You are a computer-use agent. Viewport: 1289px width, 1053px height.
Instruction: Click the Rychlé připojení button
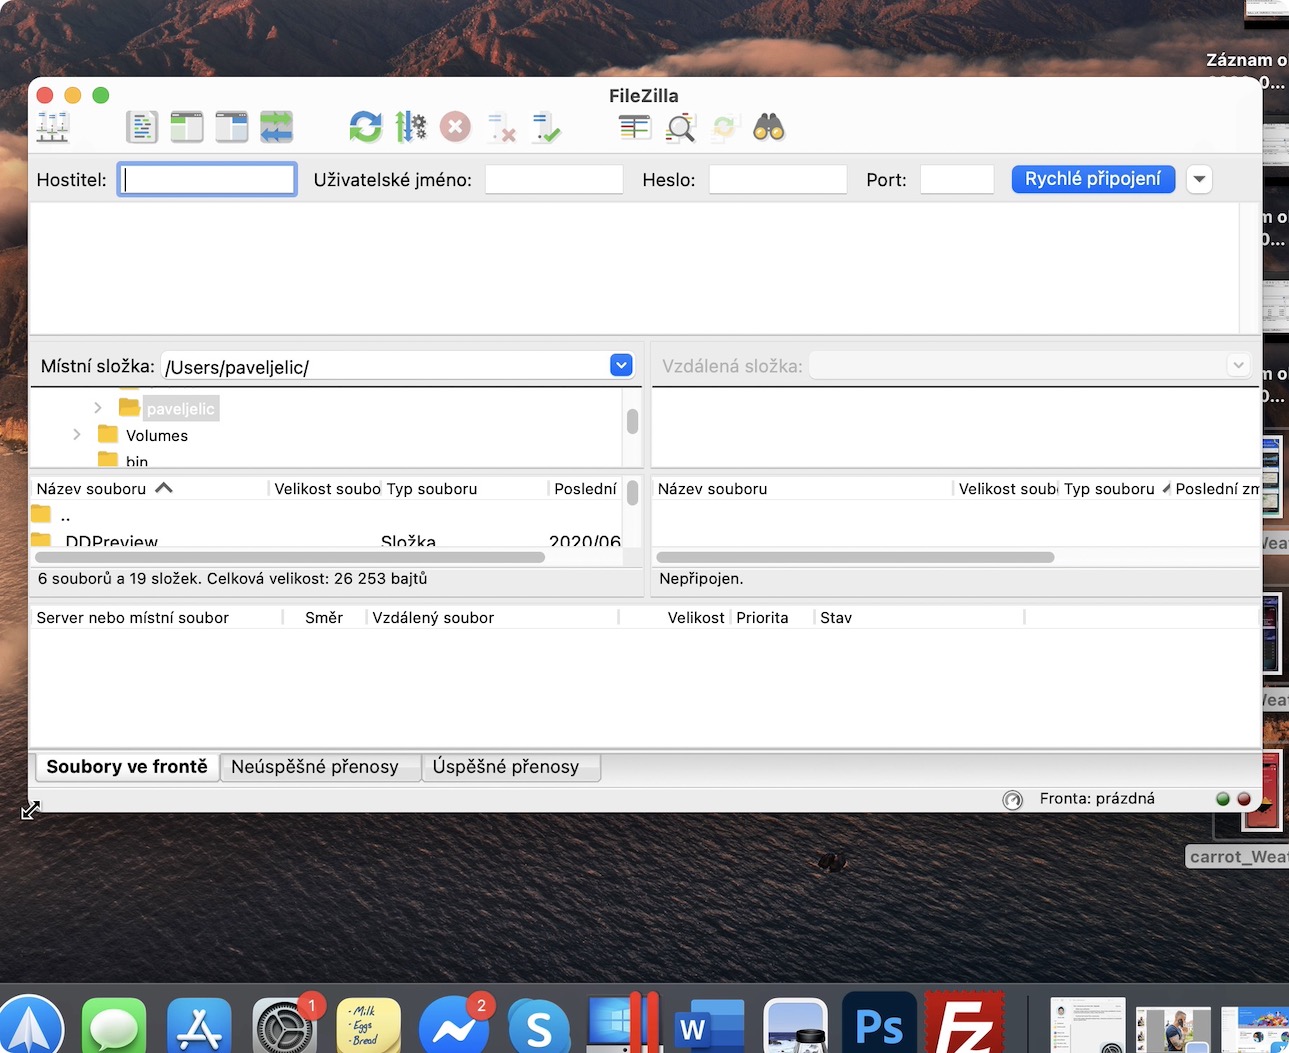1093,179
